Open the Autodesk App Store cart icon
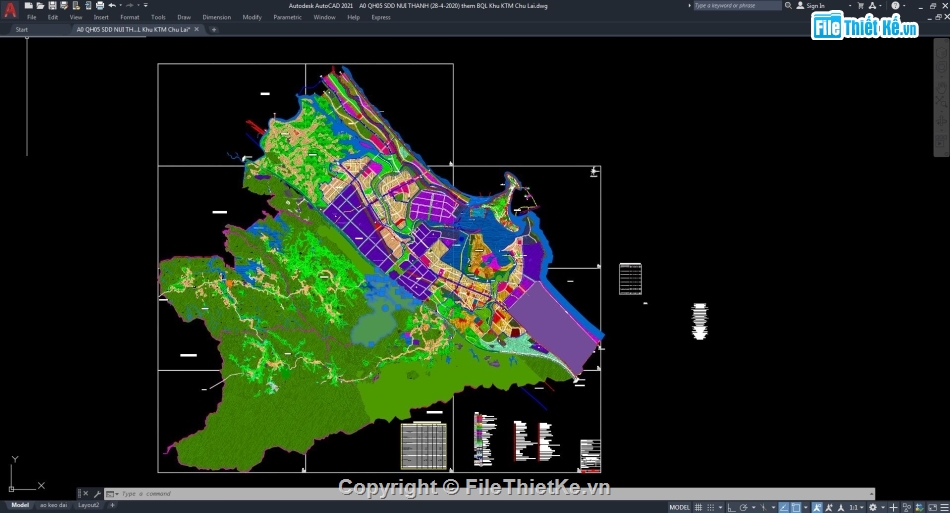The width and height of the screenshot is (950, 513). pyautogui.click(x=860, y=5)
